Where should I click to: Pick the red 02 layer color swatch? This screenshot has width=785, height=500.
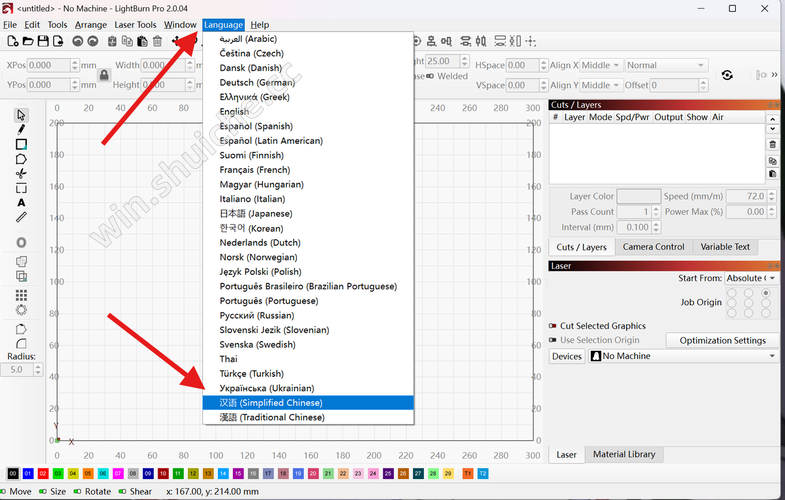pos(43,473)
